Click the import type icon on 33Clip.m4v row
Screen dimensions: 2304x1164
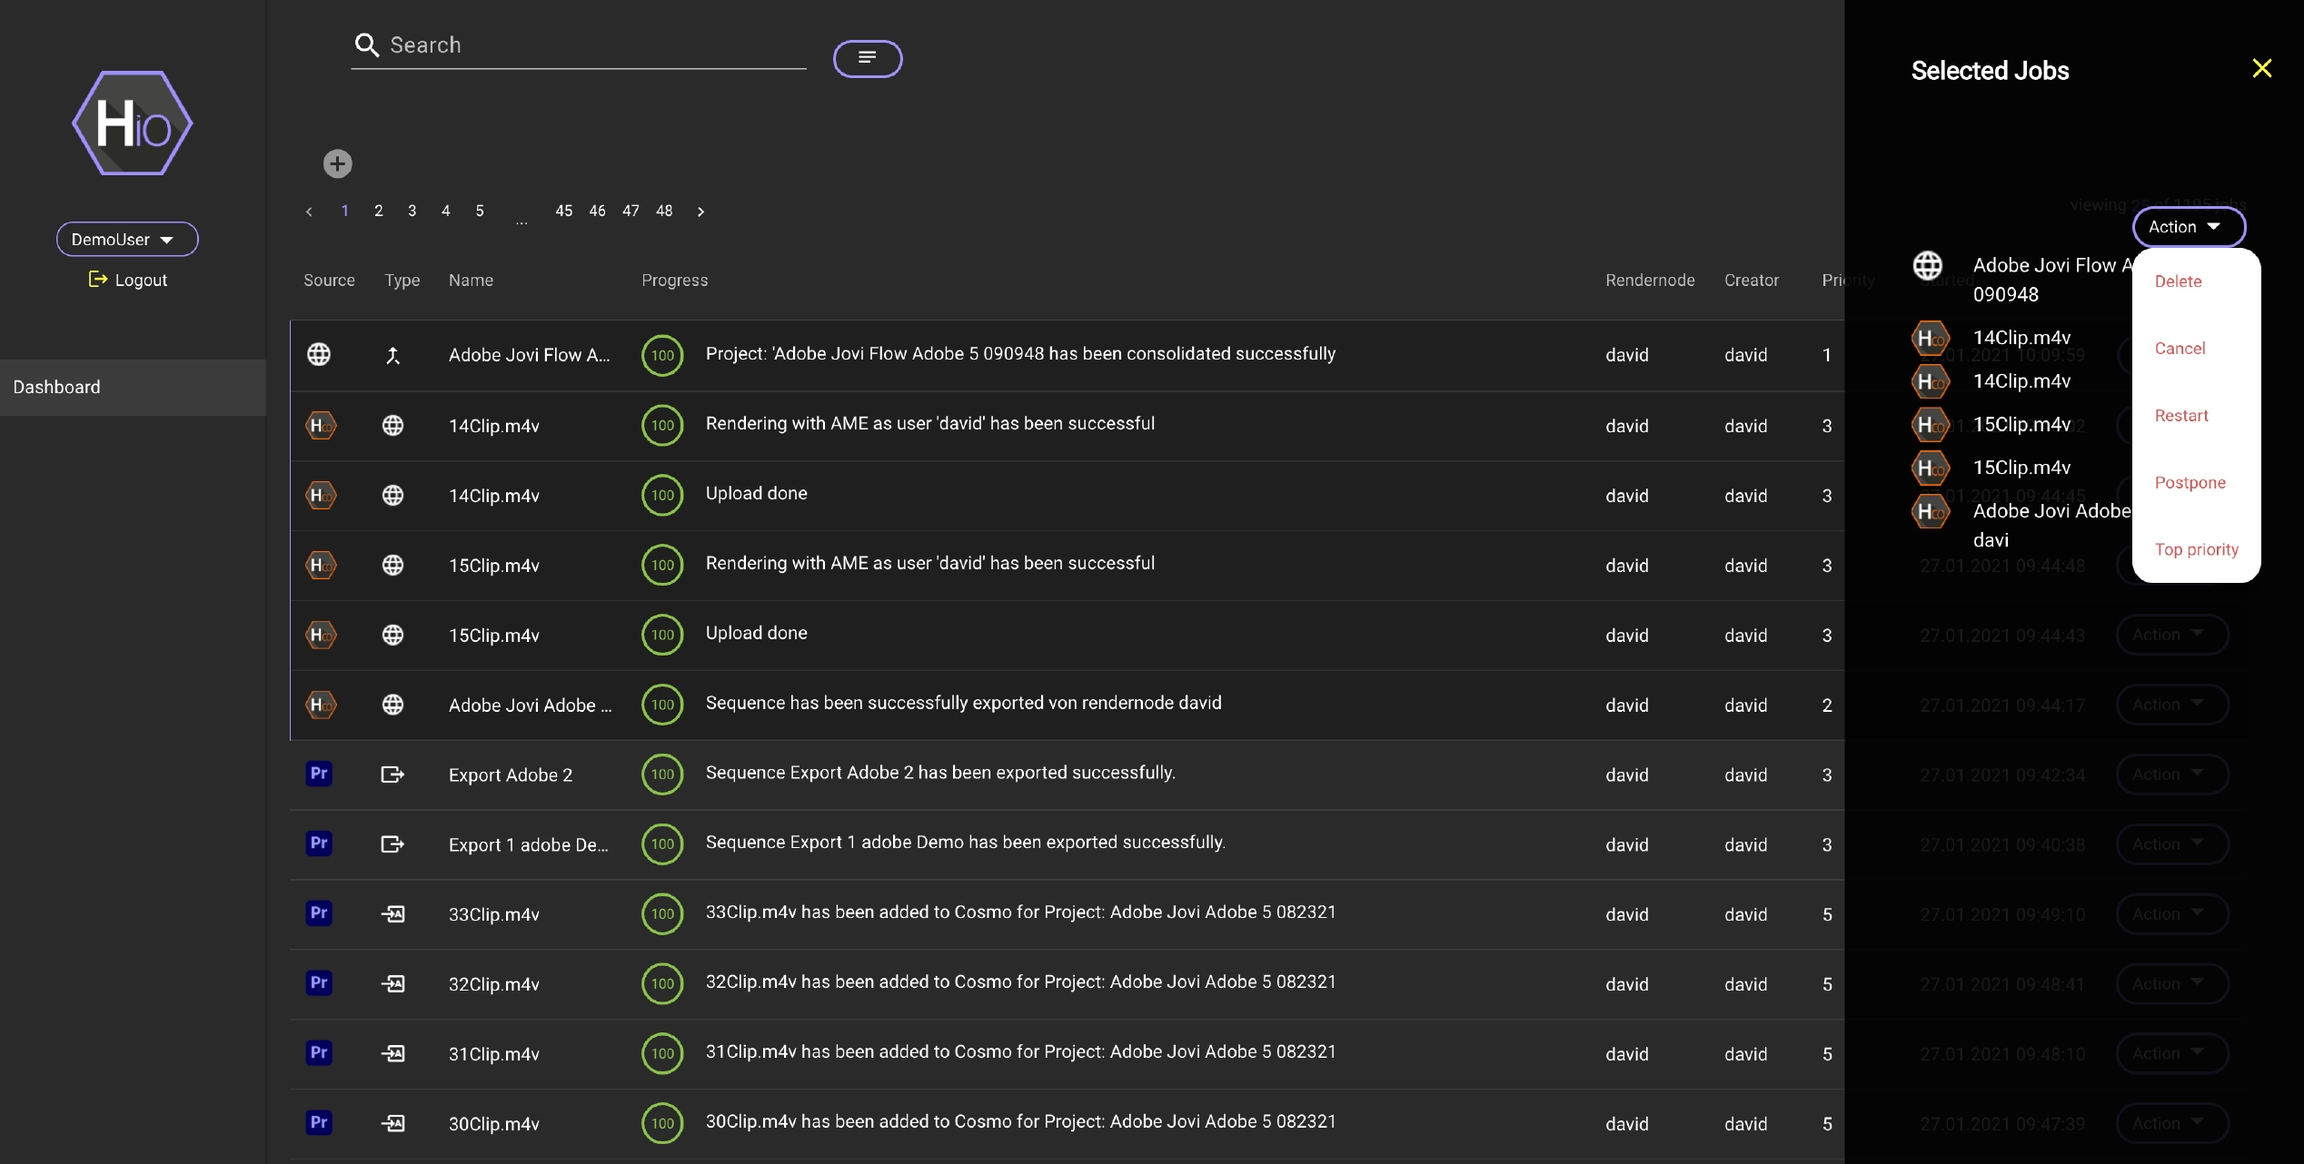[x=393, y=914]
